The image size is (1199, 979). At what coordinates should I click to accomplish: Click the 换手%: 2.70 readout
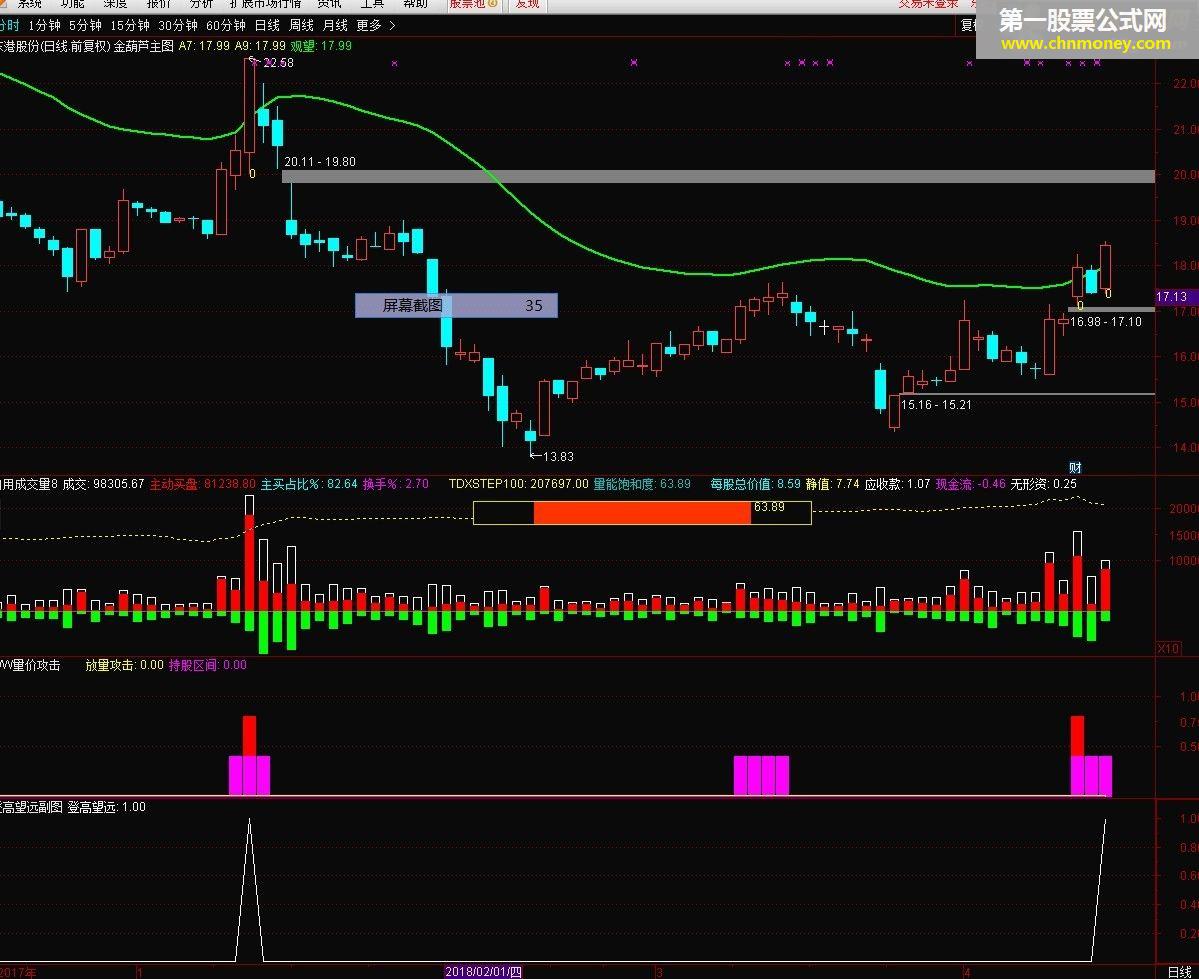pyautogui.click(x=396, y=484)
